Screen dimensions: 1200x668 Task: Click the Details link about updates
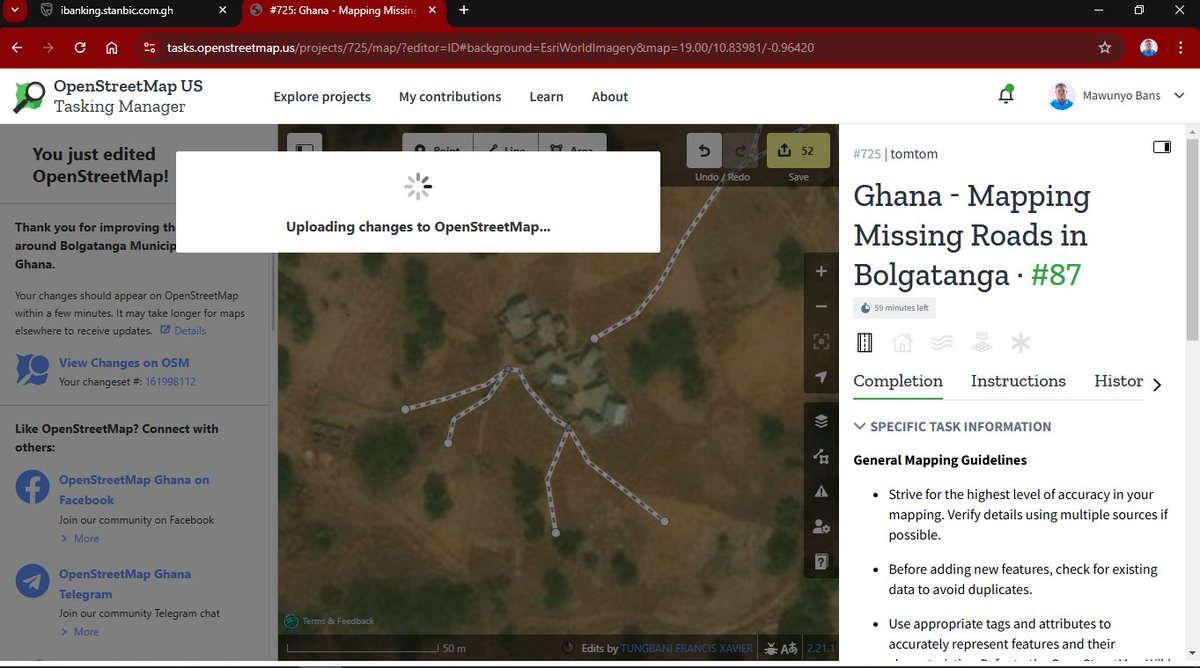coord(183,331)
